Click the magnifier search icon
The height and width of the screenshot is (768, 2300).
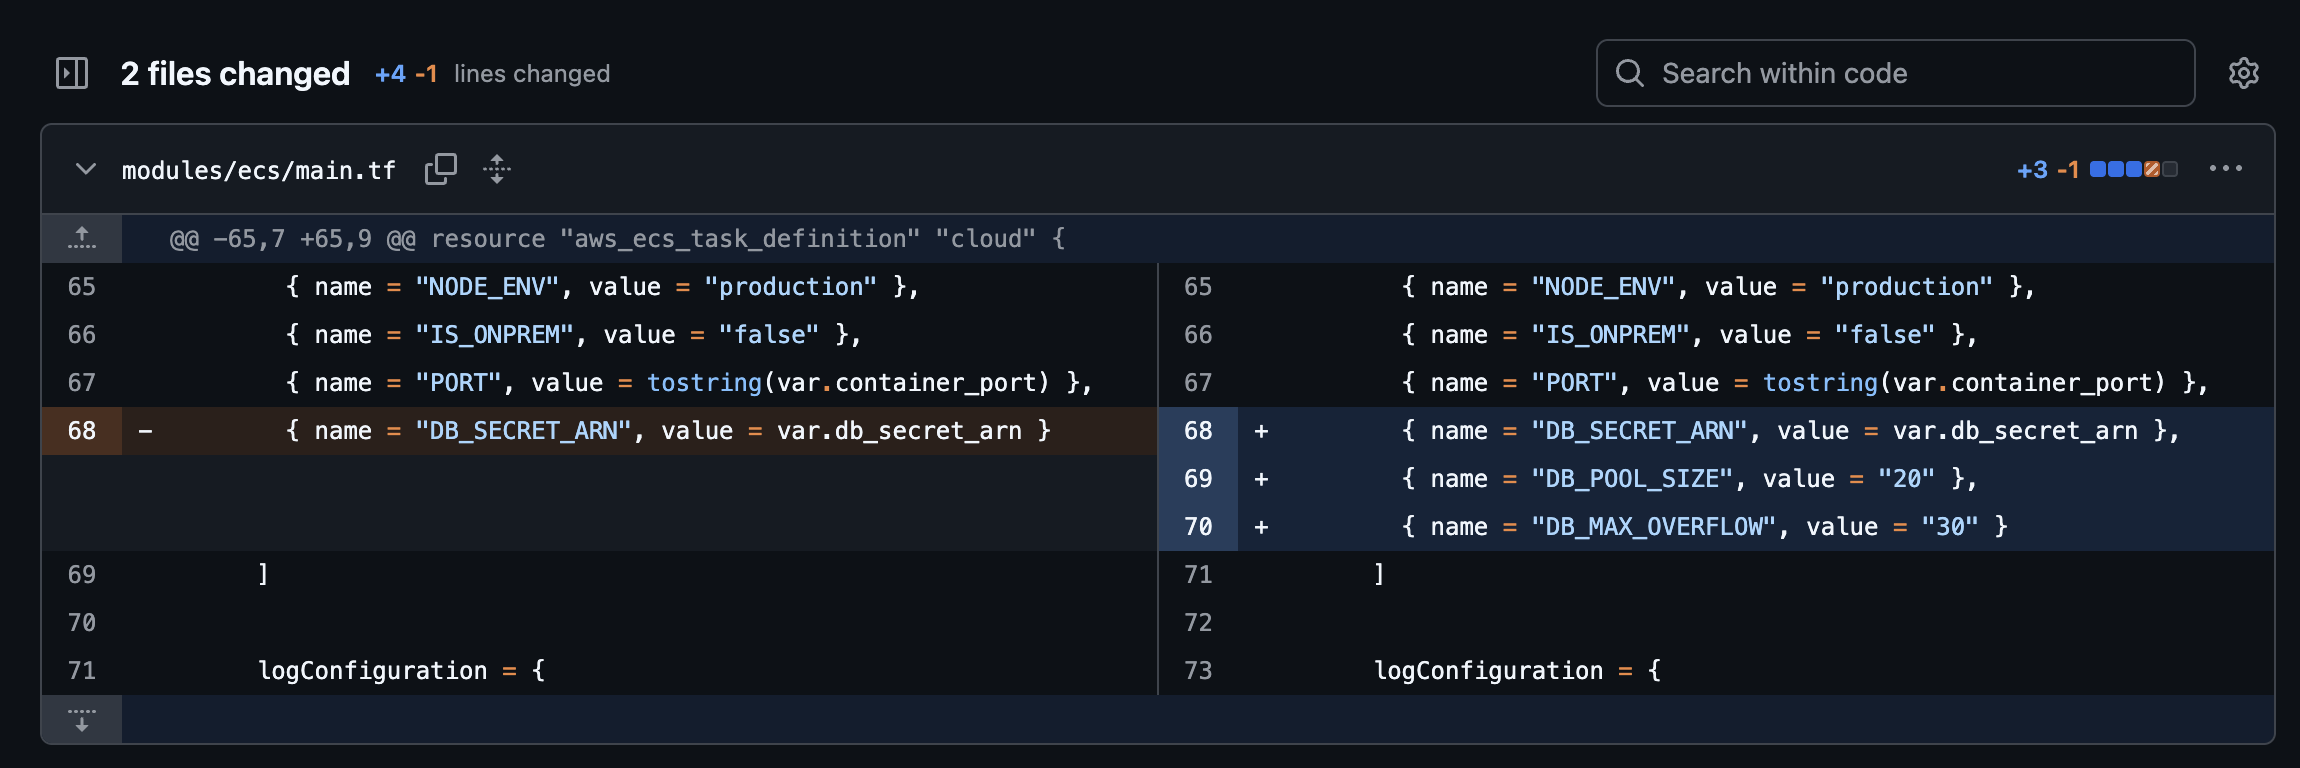tap(1630, 73)
